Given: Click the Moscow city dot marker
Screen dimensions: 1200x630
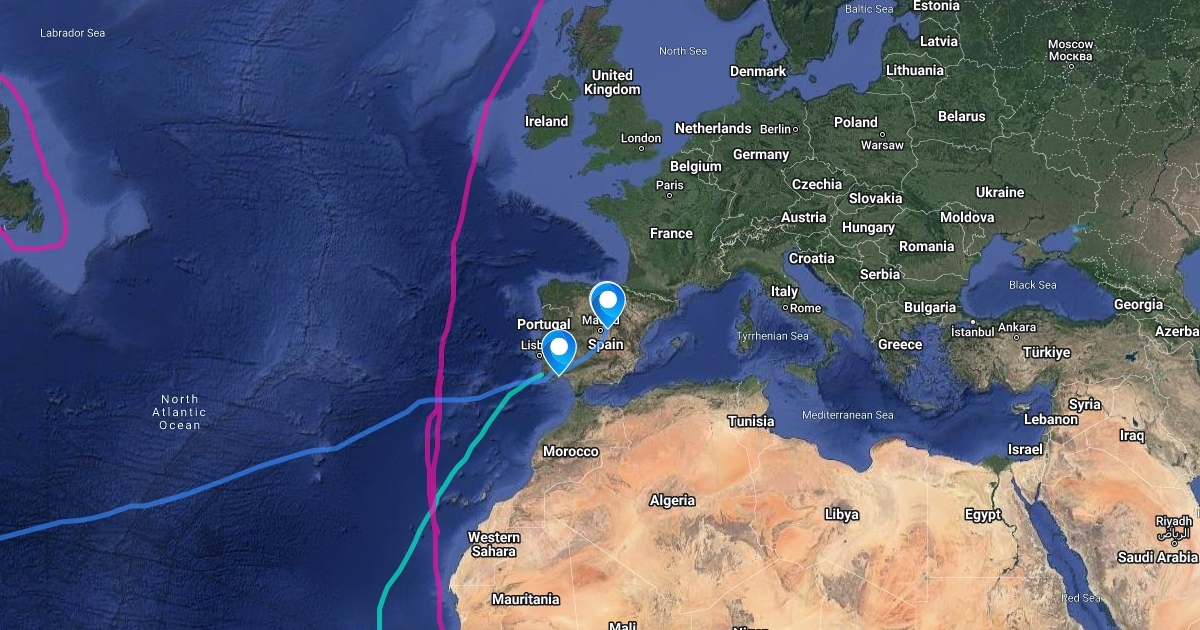Looking at the screenshot, I should click(1070, 67).
